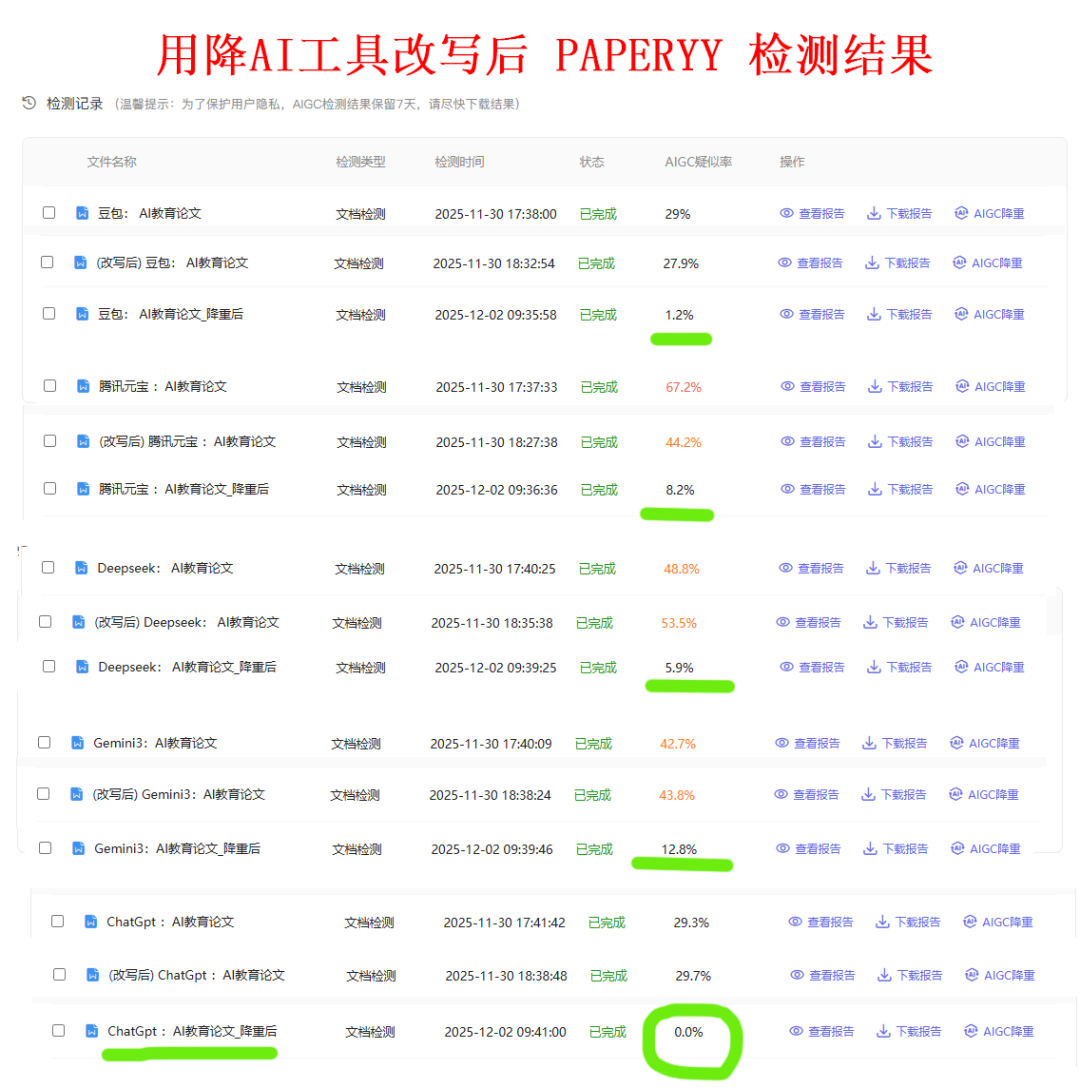Click AIGC降重 icon for Deepseek original row
The image size is (1080, 1088).
(961, 568)
